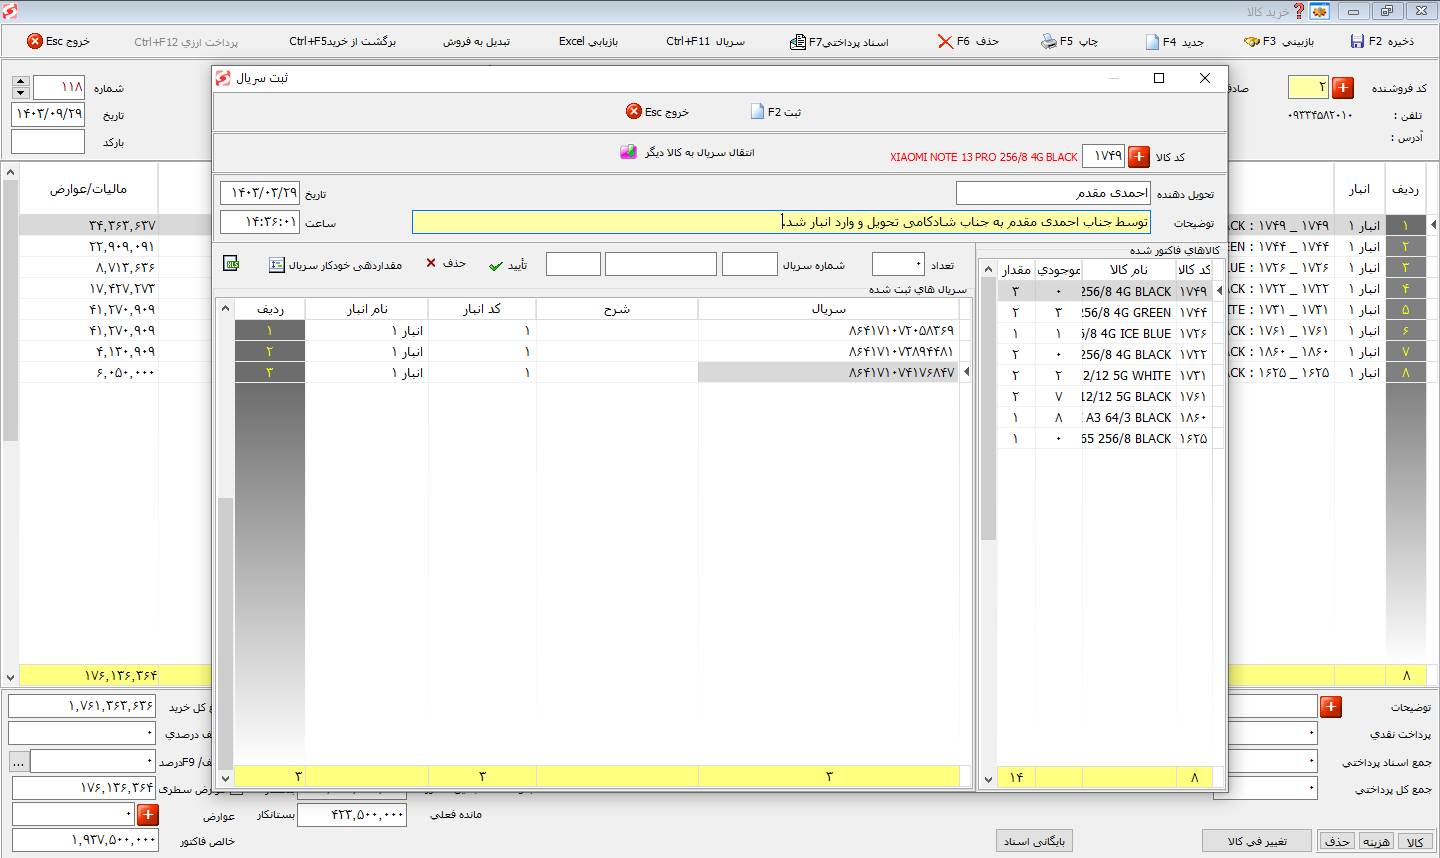The height and width of the screenshot is (858, 1440).
Task: Click the ثبت F2 icon in the serial dialog
Action: click(758, 112)
